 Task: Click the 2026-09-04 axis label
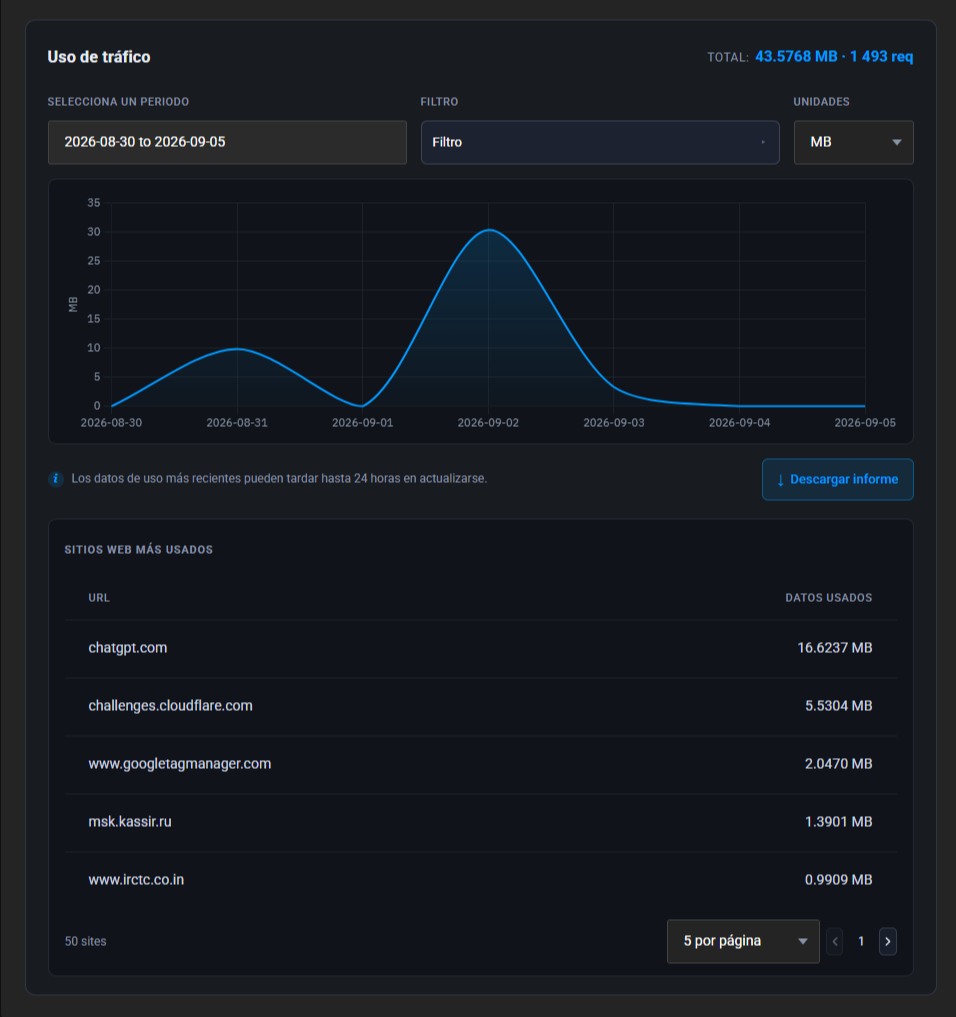(x=739, y=423)
